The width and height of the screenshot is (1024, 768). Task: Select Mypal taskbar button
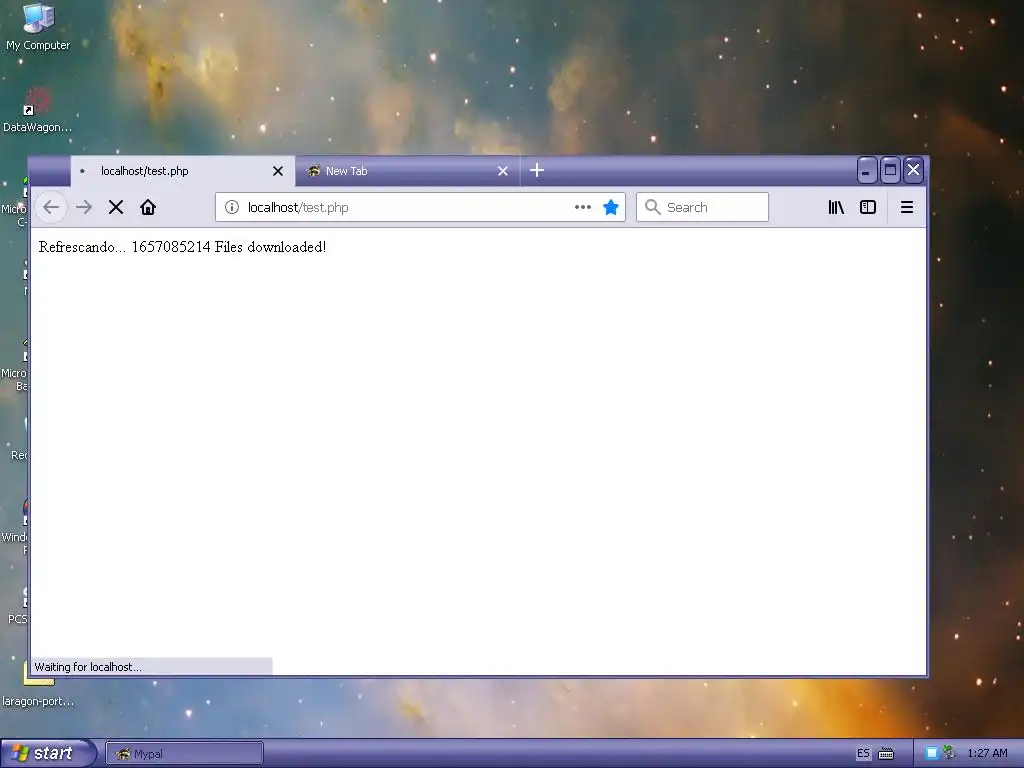click(x=184, y=754)
